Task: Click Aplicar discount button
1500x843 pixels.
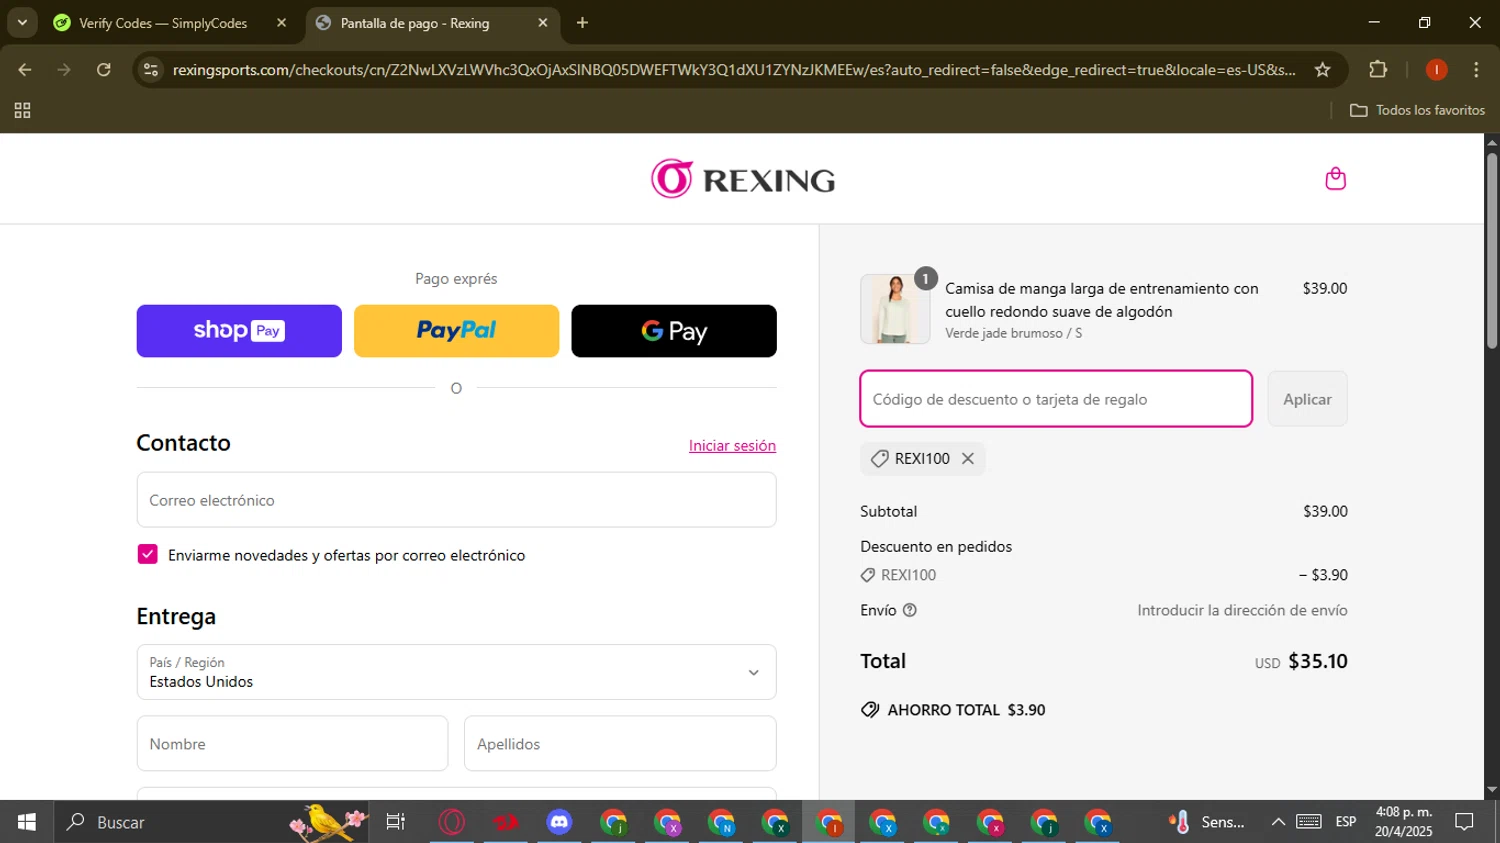Action: [1307, 399]
